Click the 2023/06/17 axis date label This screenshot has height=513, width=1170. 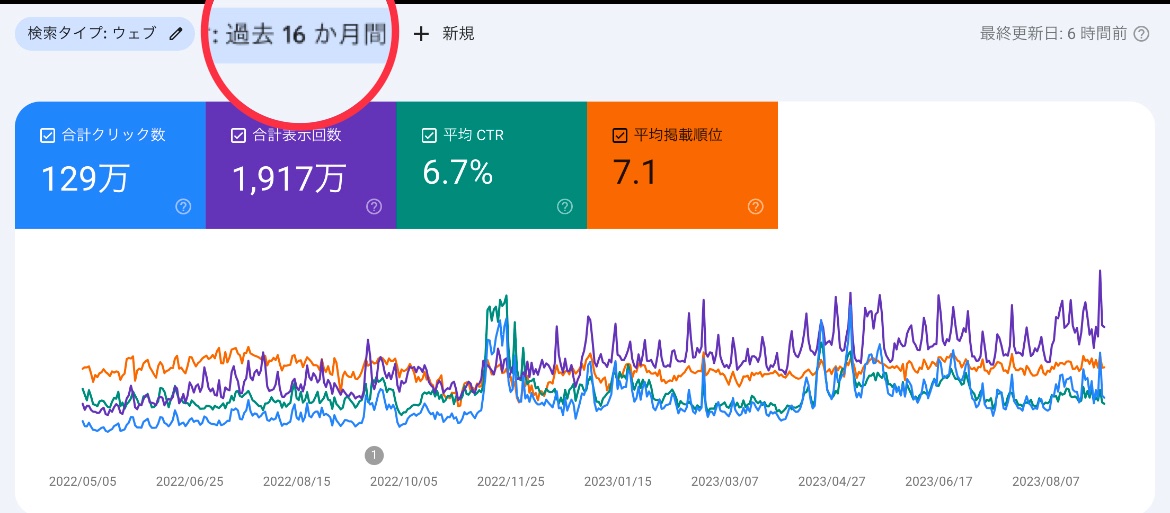939,482
